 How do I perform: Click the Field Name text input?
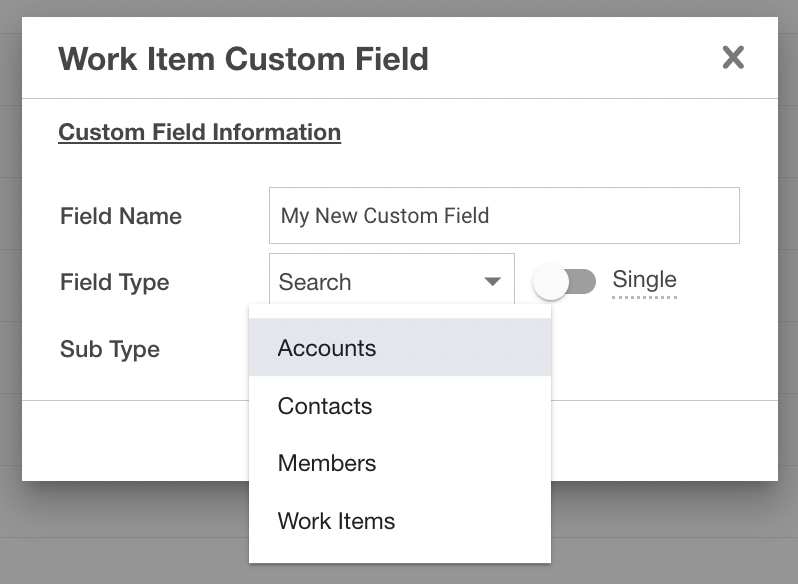coord(504,215)
